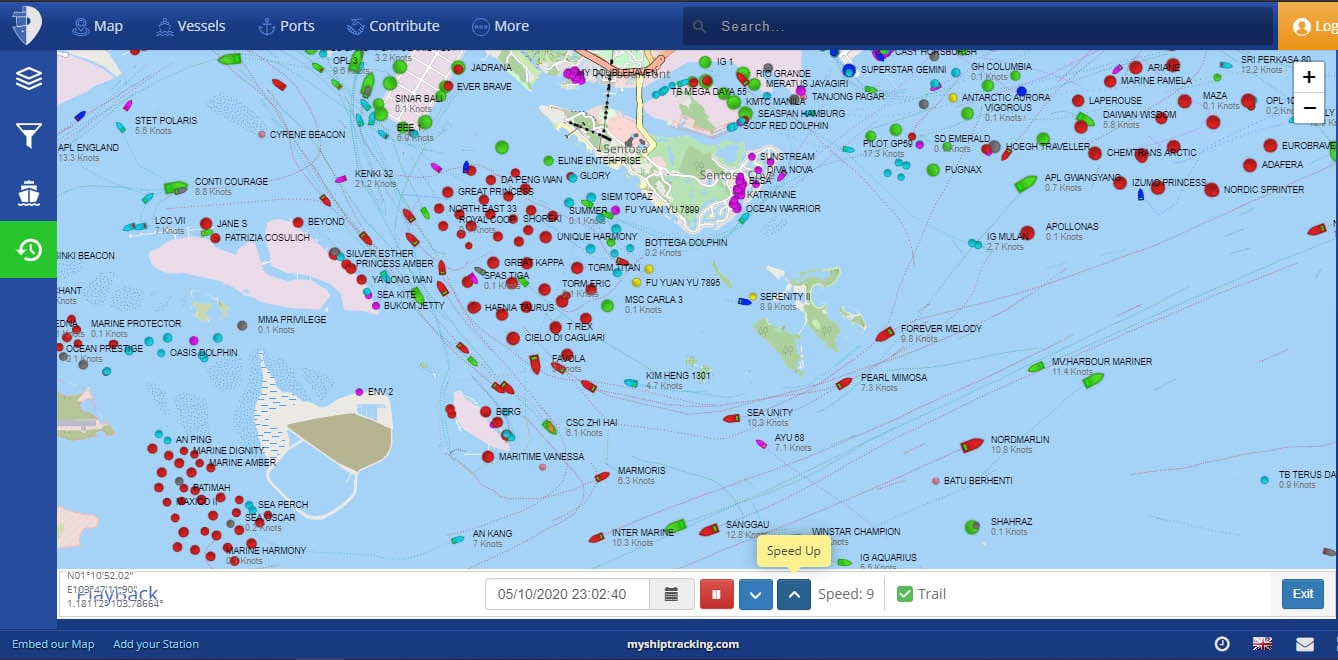The height and width of the screenshot is (660, 1338).
Task: Pause playback with red button
Action: tap(716, 594)
